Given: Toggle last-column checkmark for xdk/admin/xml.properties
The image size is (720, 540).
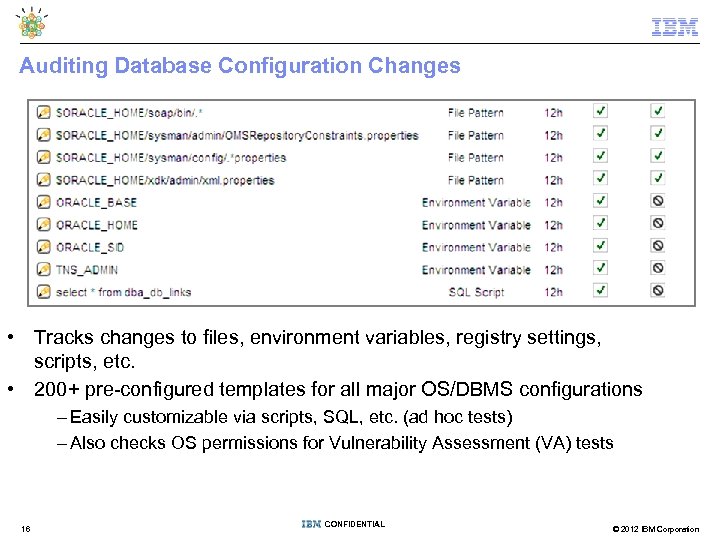Looking at the screenshot, I should [x=658, y=178].
